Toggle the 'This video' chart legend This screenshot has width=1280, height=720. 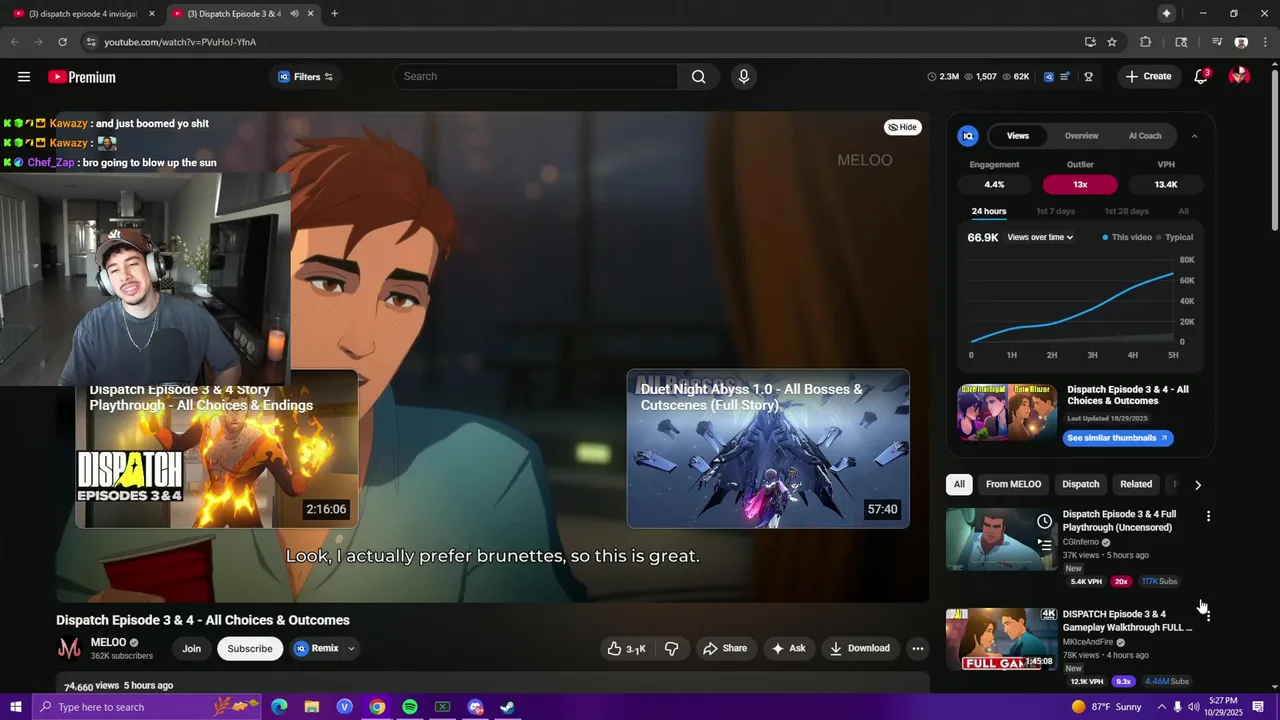point(1127,238)
